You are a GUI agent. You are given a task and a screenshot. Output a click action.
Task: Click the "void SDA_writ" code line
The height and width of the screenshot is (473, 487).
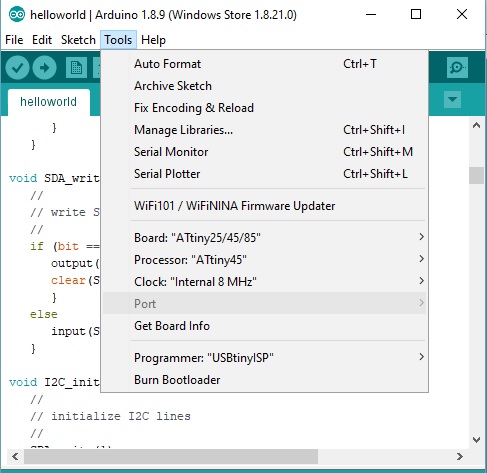pos(54,178)
